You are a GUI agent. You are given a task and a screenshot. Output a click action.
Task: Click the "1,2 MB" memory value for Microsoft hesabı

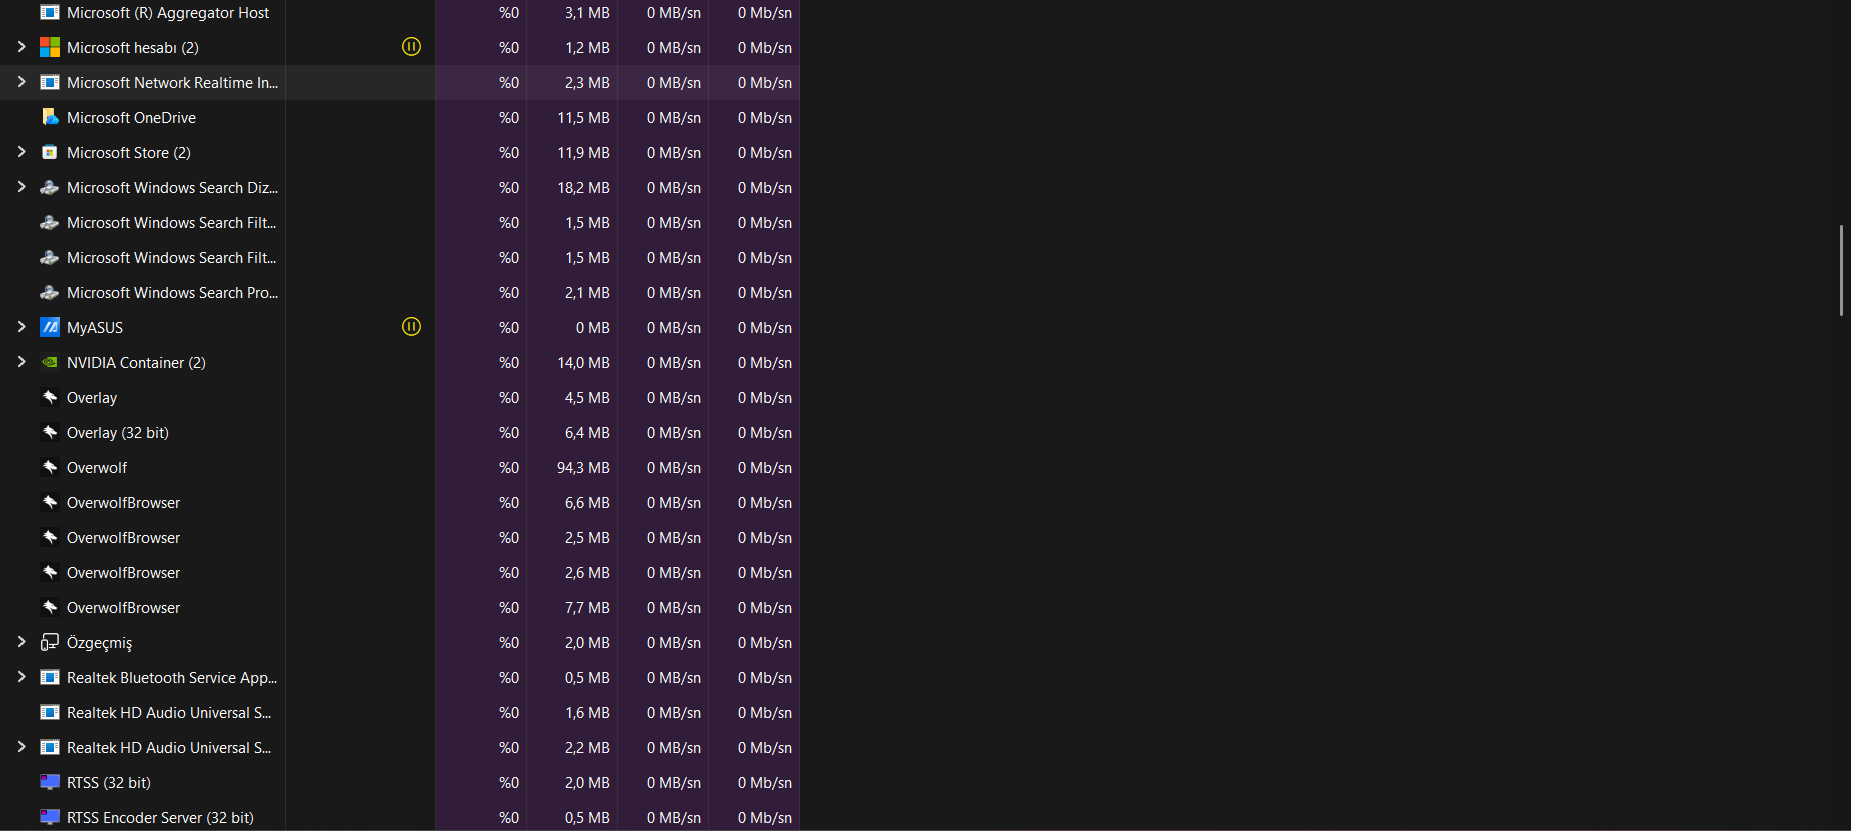tap(587, 48)
